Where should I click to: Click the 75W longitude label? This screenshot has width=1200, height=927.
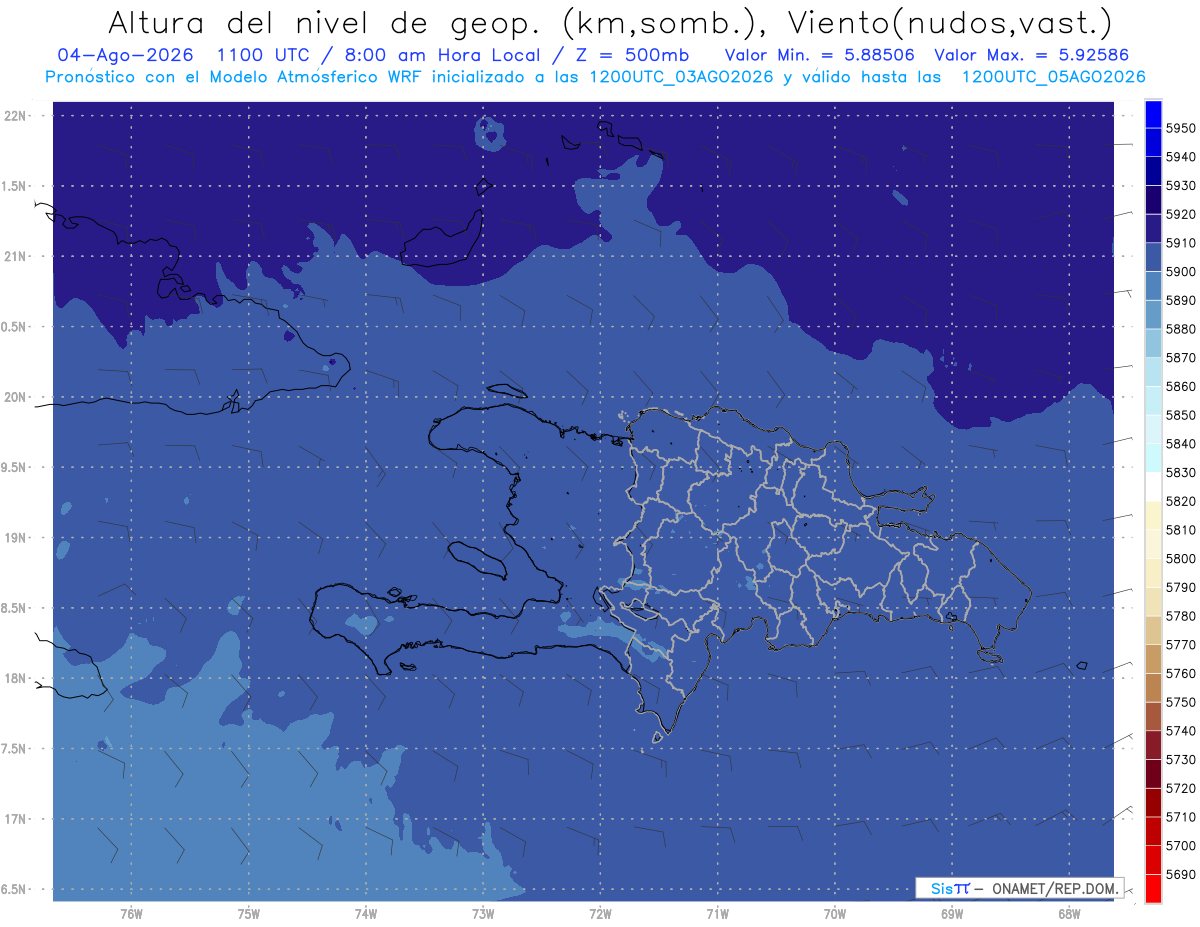click(248, 914)
